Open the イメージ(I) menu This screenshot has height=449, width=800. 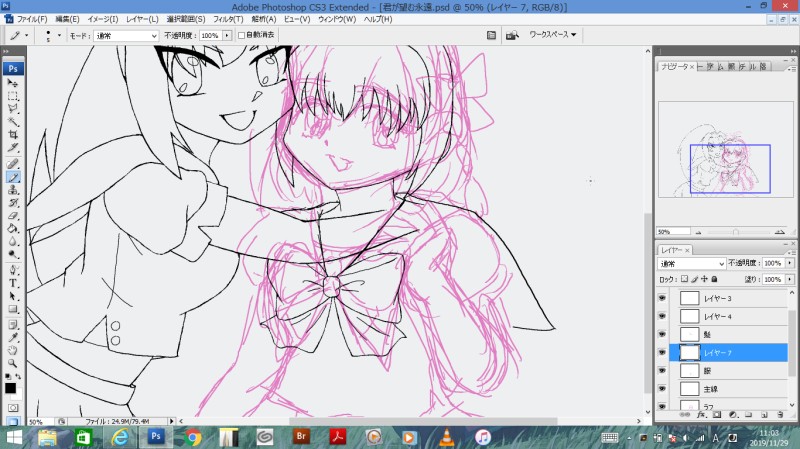pos(103,19)
